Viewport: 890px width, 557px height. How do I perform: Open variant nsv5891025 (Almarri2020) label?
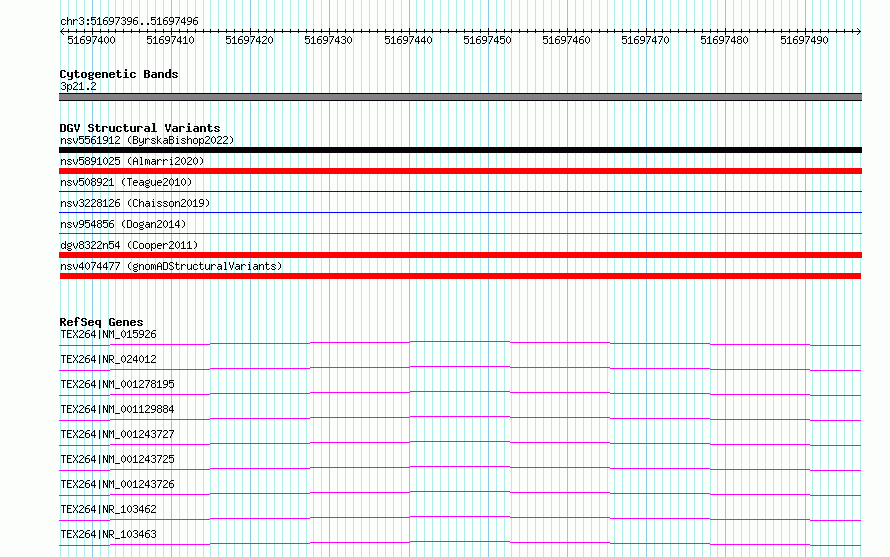tap(132, 161)
